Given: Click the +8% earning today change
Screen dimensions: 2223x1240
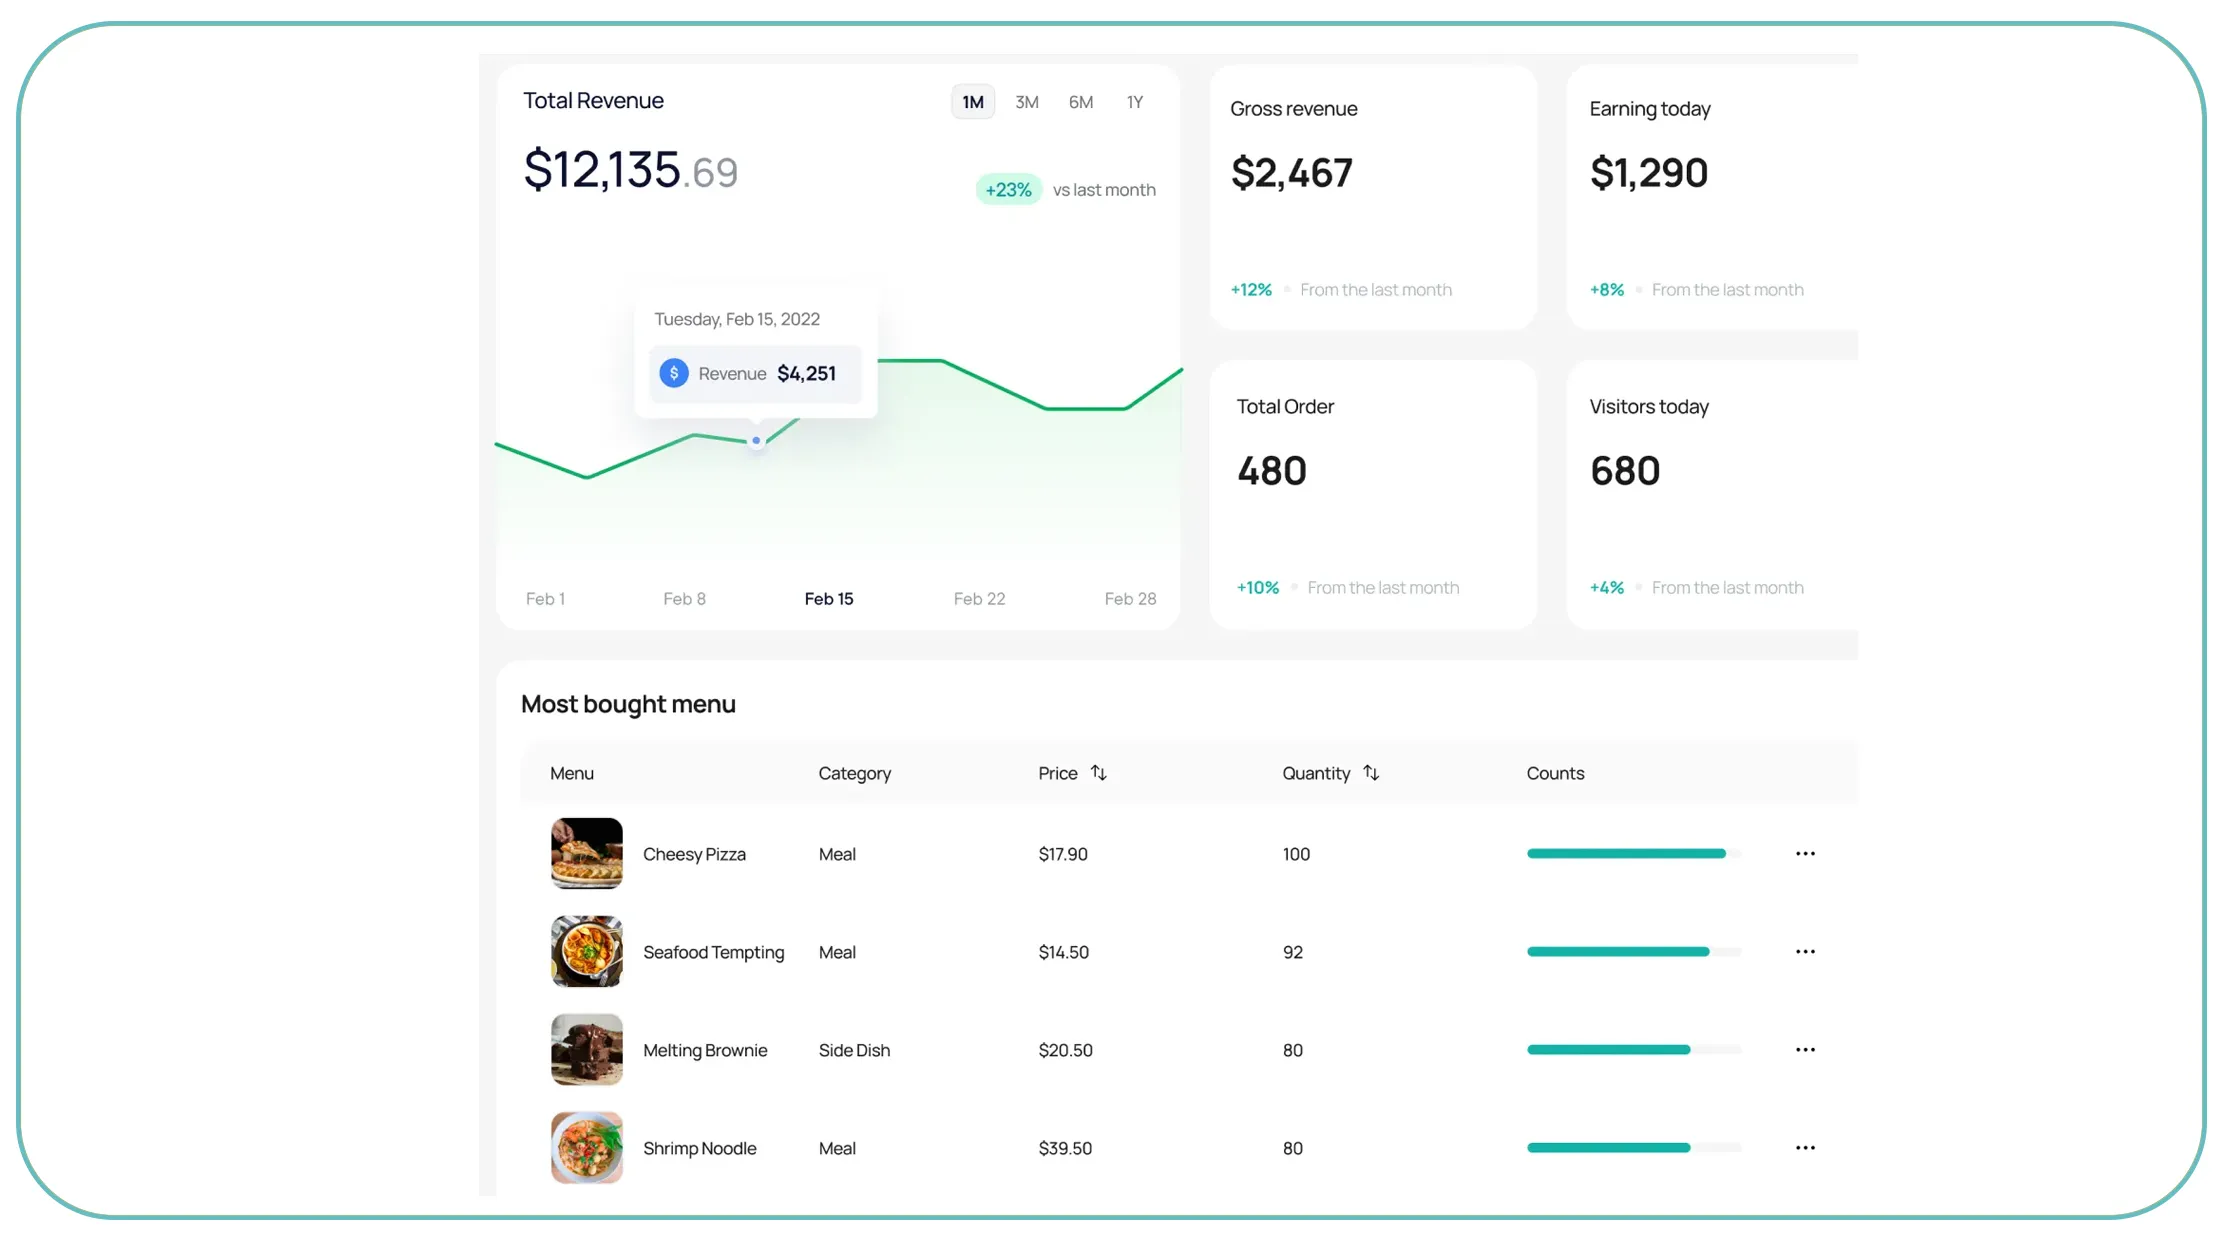Looking at the screenshot, I should click(1607, 290).
